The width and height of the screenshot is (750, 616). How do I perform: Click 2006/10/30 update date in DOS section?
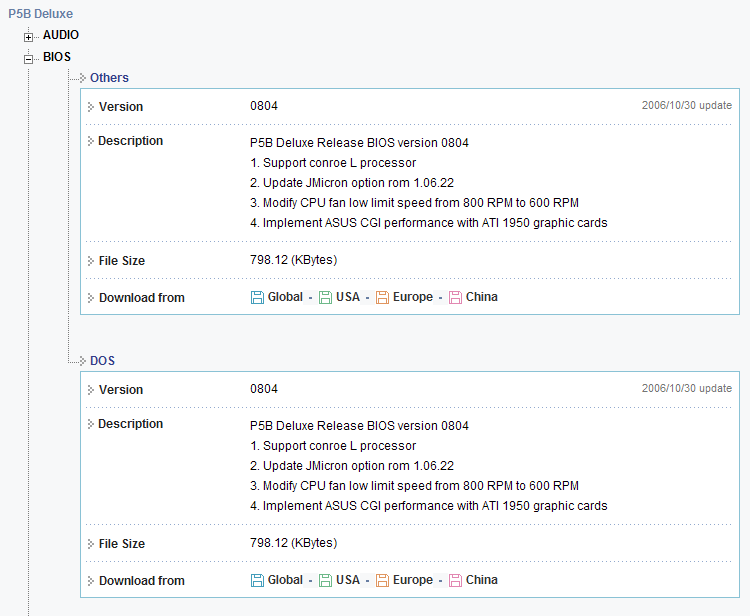(x=686, y=389)
